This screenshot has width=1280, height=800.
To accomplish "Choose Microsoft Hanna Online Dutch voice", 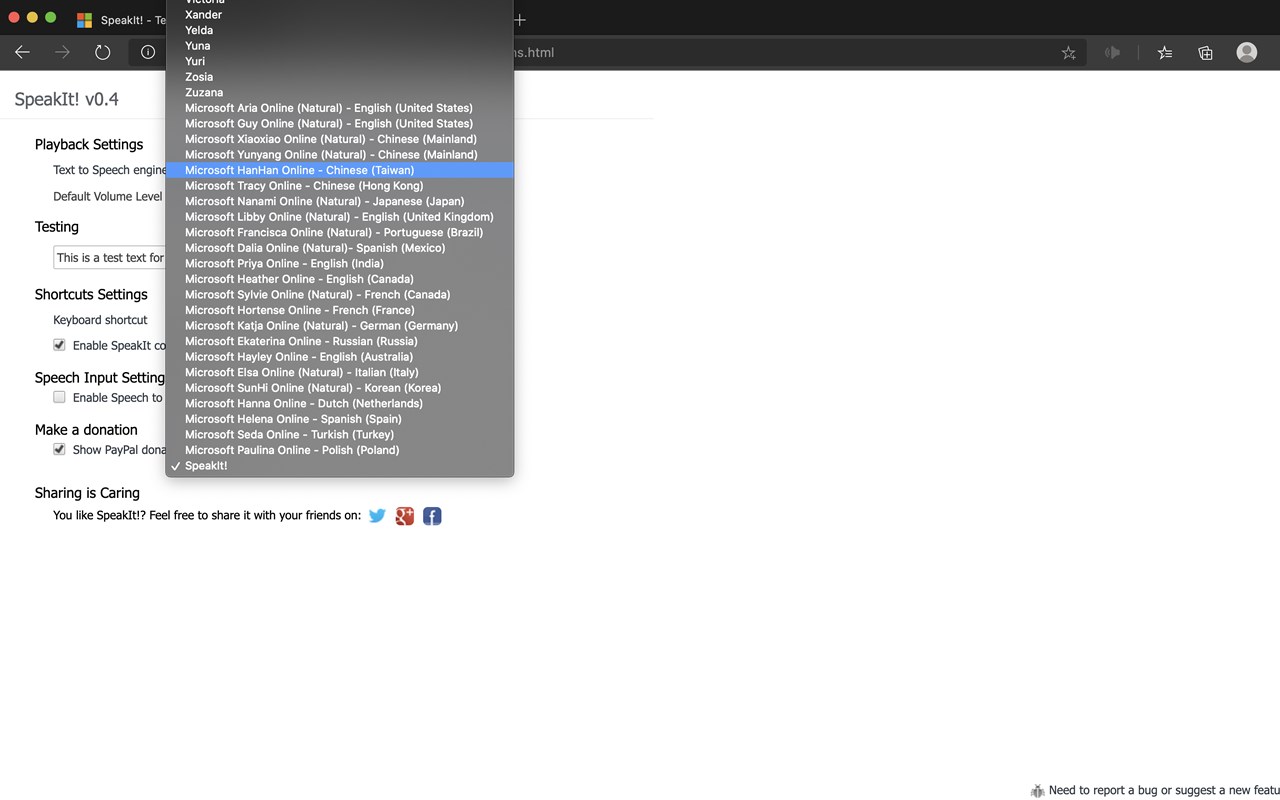I will coord(340,403).
